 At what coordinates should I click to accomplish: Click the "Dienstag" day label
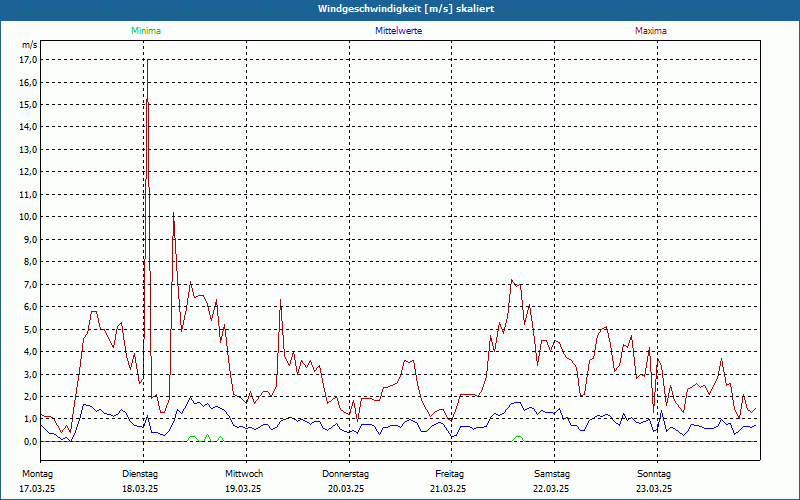[140, 474]
